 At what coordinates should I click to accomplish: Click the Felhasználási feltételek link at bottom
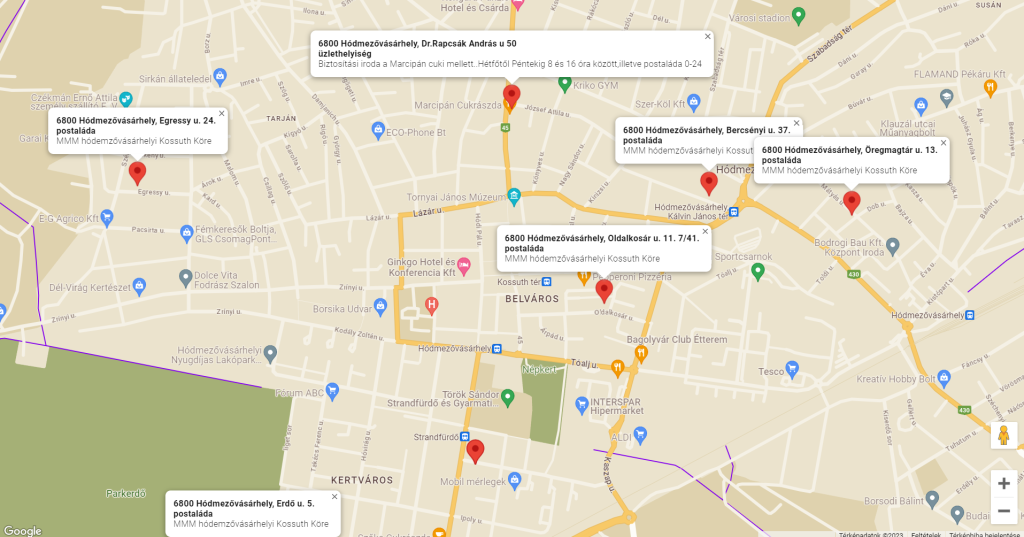925,533
